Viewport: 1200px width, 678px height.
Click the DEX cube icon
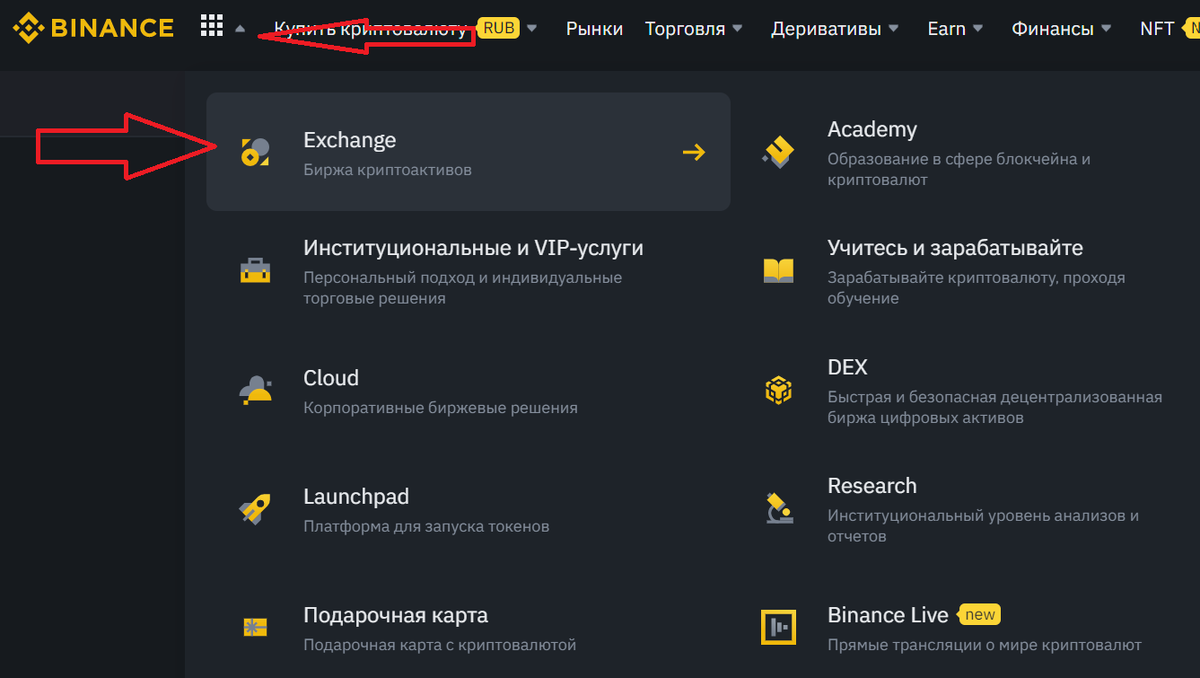coord(778,390)
